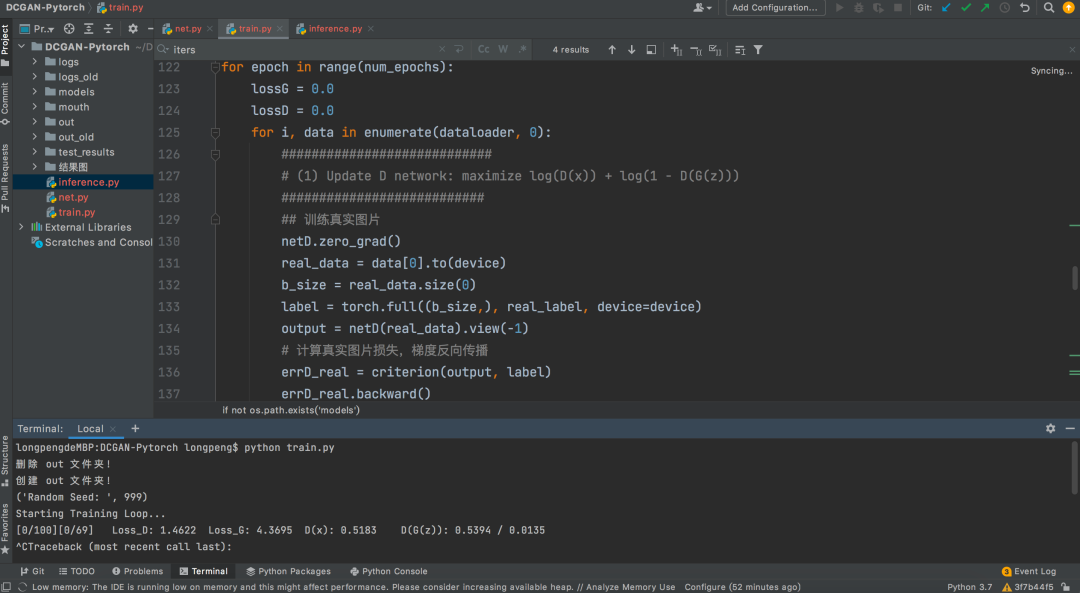
Task: Minimize the terminal panel with minus icon
Action: [x=1070, y=428]
